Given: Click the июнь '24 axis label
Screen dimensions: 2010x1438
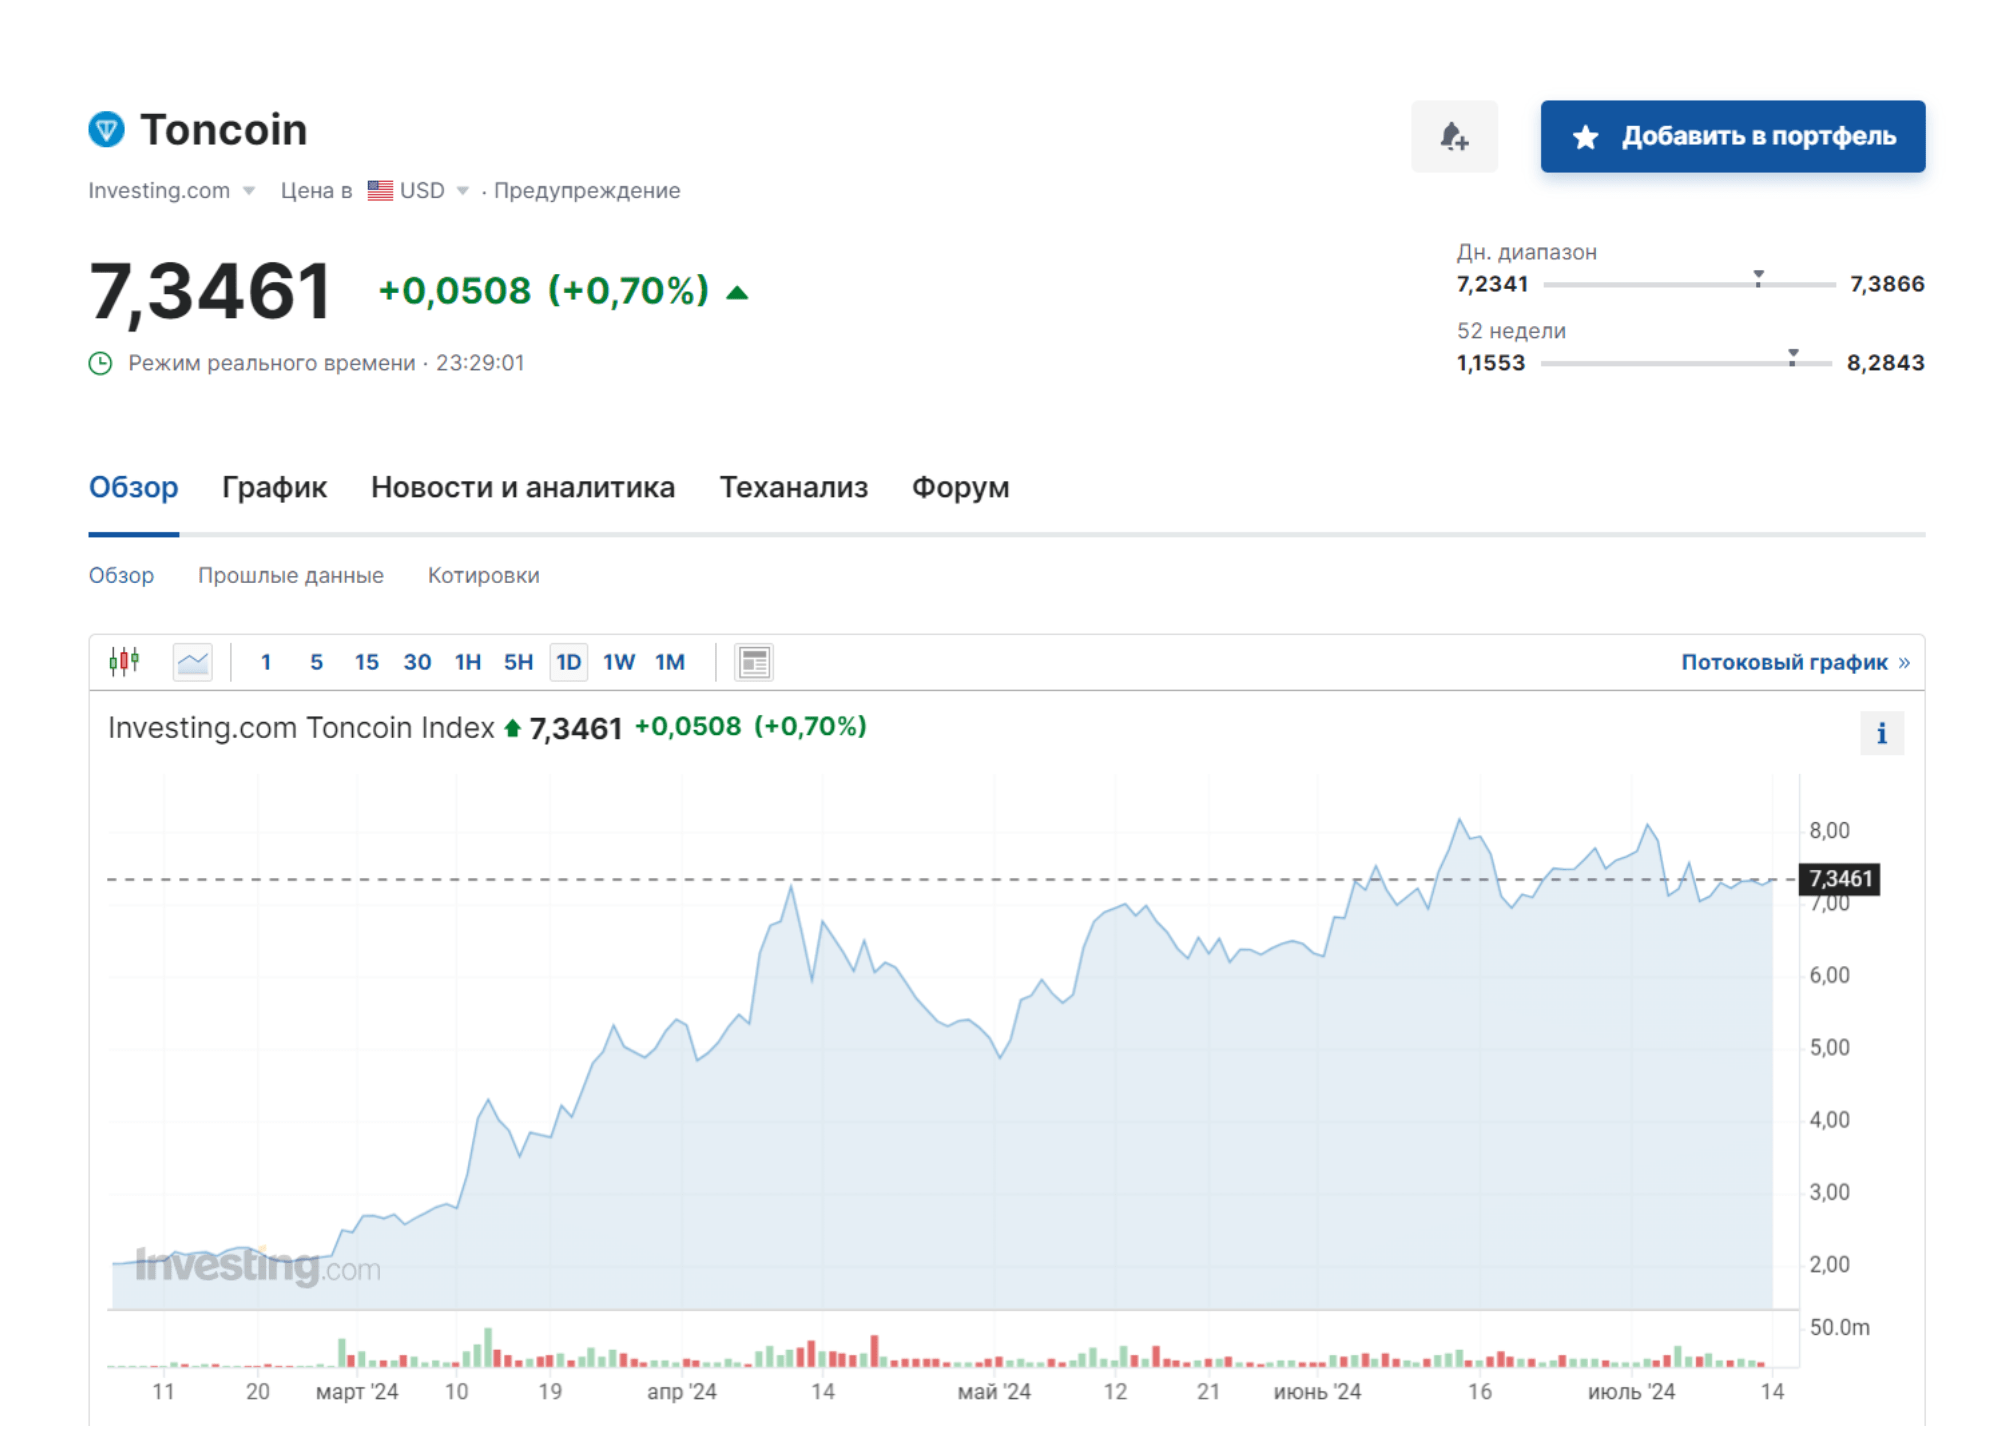Looking at the screenshot, I should tap(1316, 1391).
